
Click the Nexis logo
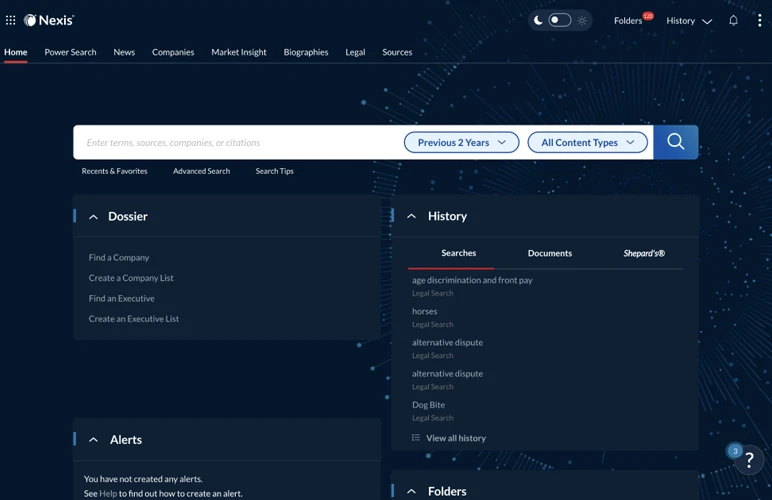(49, 20)
